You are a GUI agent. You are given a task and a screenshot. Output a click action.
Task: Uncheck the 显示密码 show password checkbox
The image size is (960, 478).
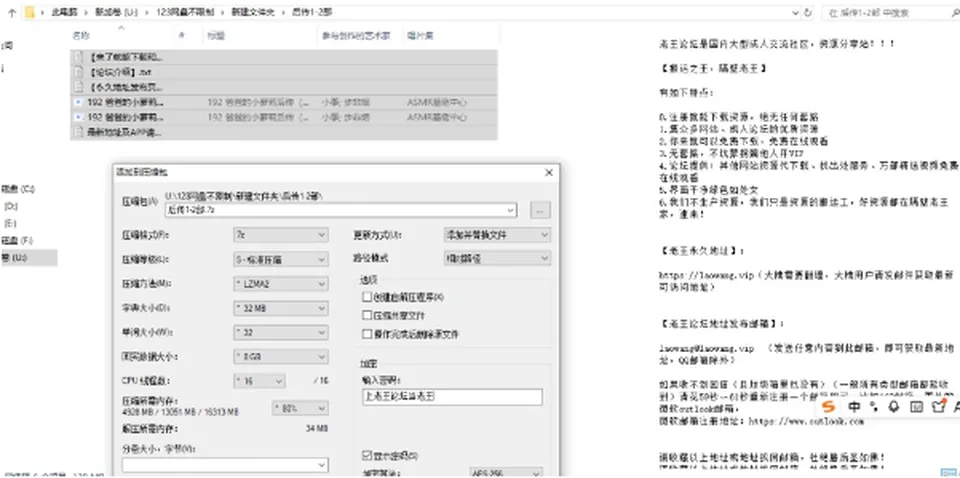367,455
